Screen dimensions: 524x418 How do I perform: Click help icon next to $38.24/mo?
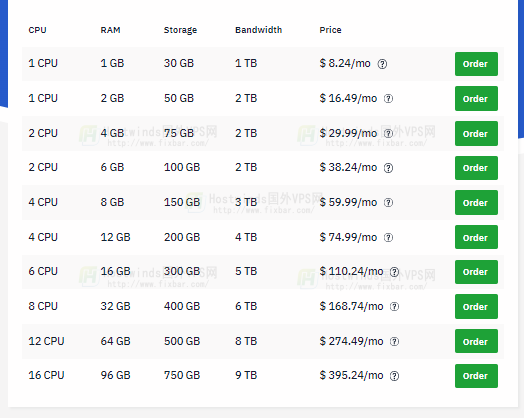tap(388, 168)
